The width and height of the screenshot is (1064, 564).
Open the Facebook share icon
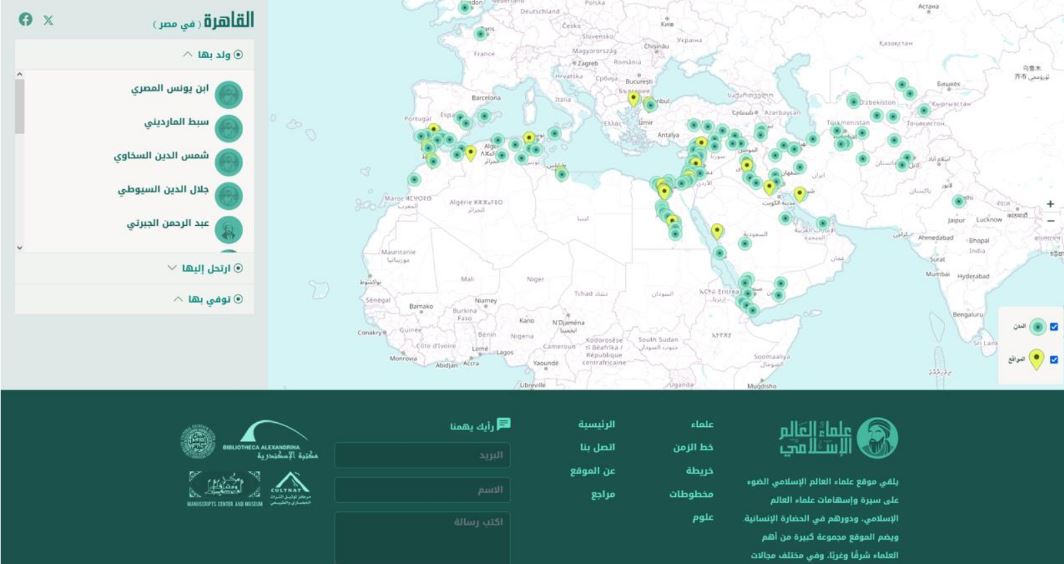26,19
